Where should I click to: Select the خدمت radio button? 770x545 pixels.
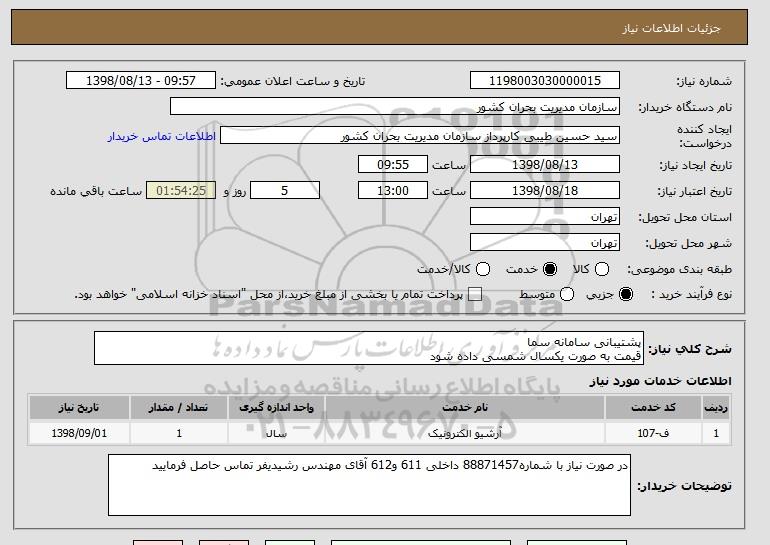(550, 269)
